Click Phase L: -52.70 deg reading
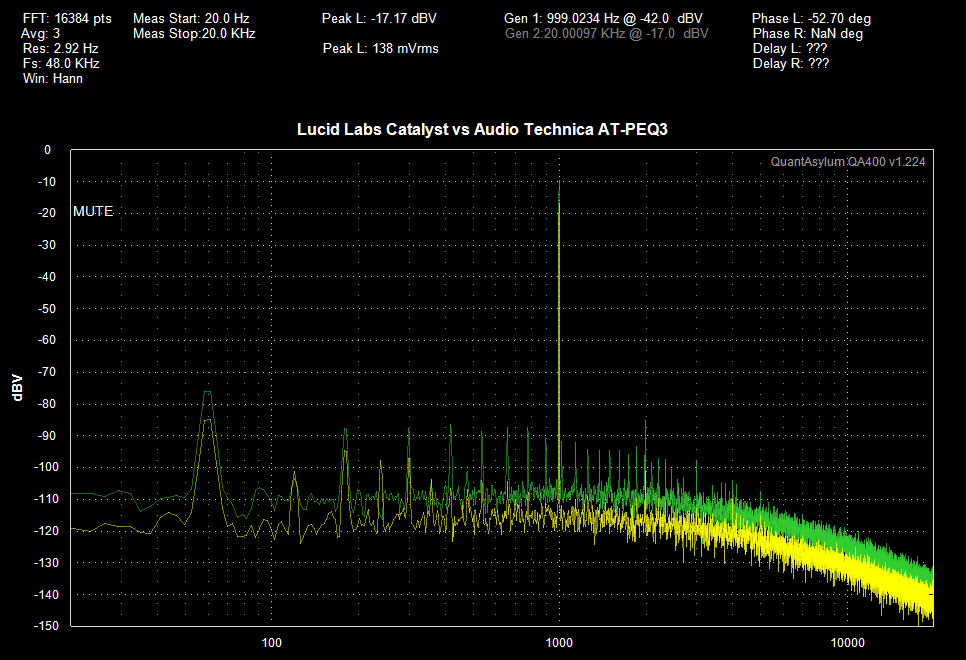 tap(811, 18)
